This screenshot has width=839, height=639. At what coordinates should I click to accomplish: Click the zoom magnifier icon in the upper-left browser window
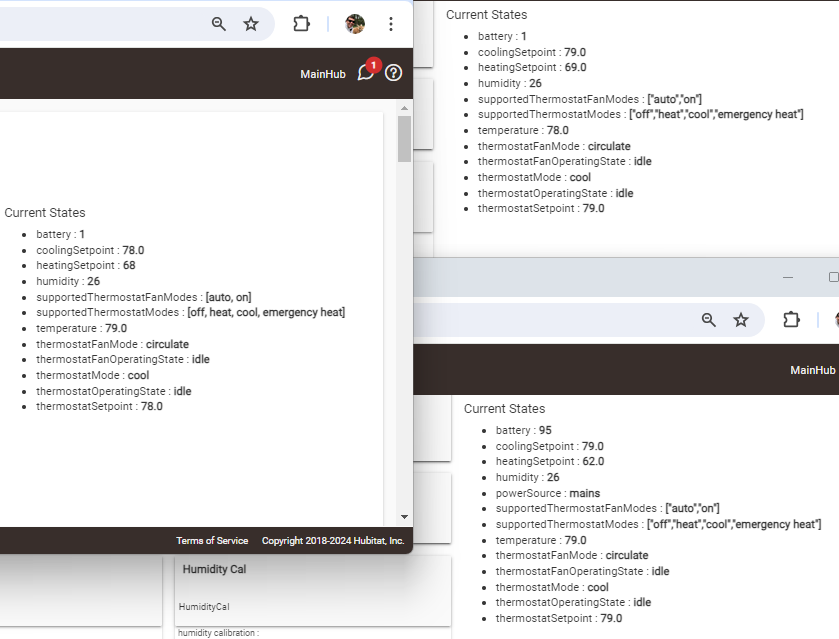point(218,24)
